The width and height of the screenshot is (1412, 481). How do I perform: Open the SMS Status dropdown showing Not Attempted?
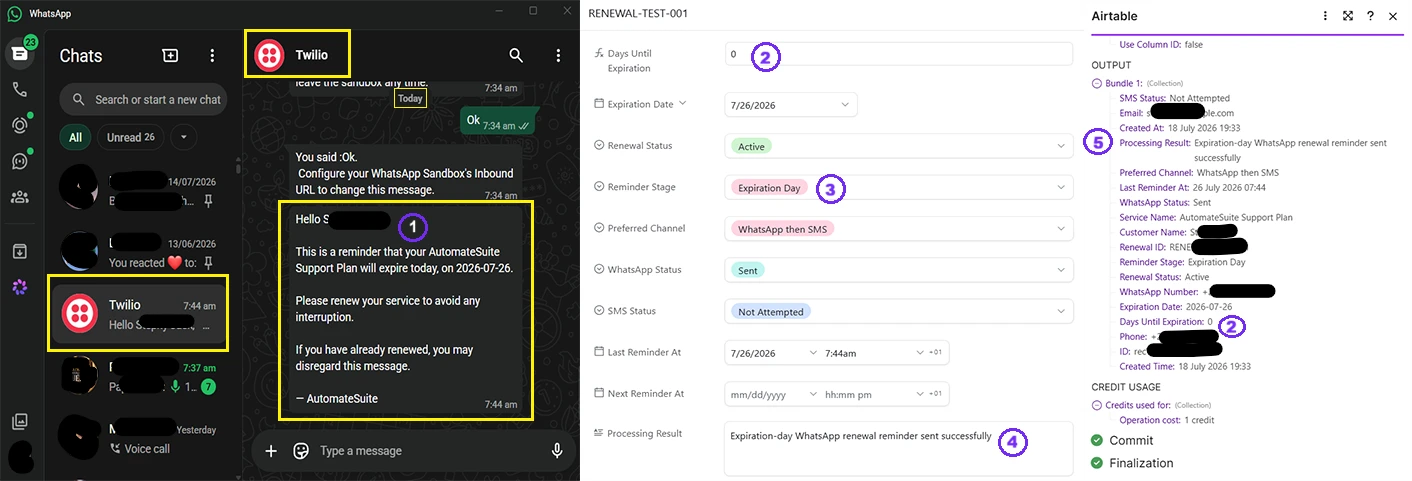coord(898,312)
